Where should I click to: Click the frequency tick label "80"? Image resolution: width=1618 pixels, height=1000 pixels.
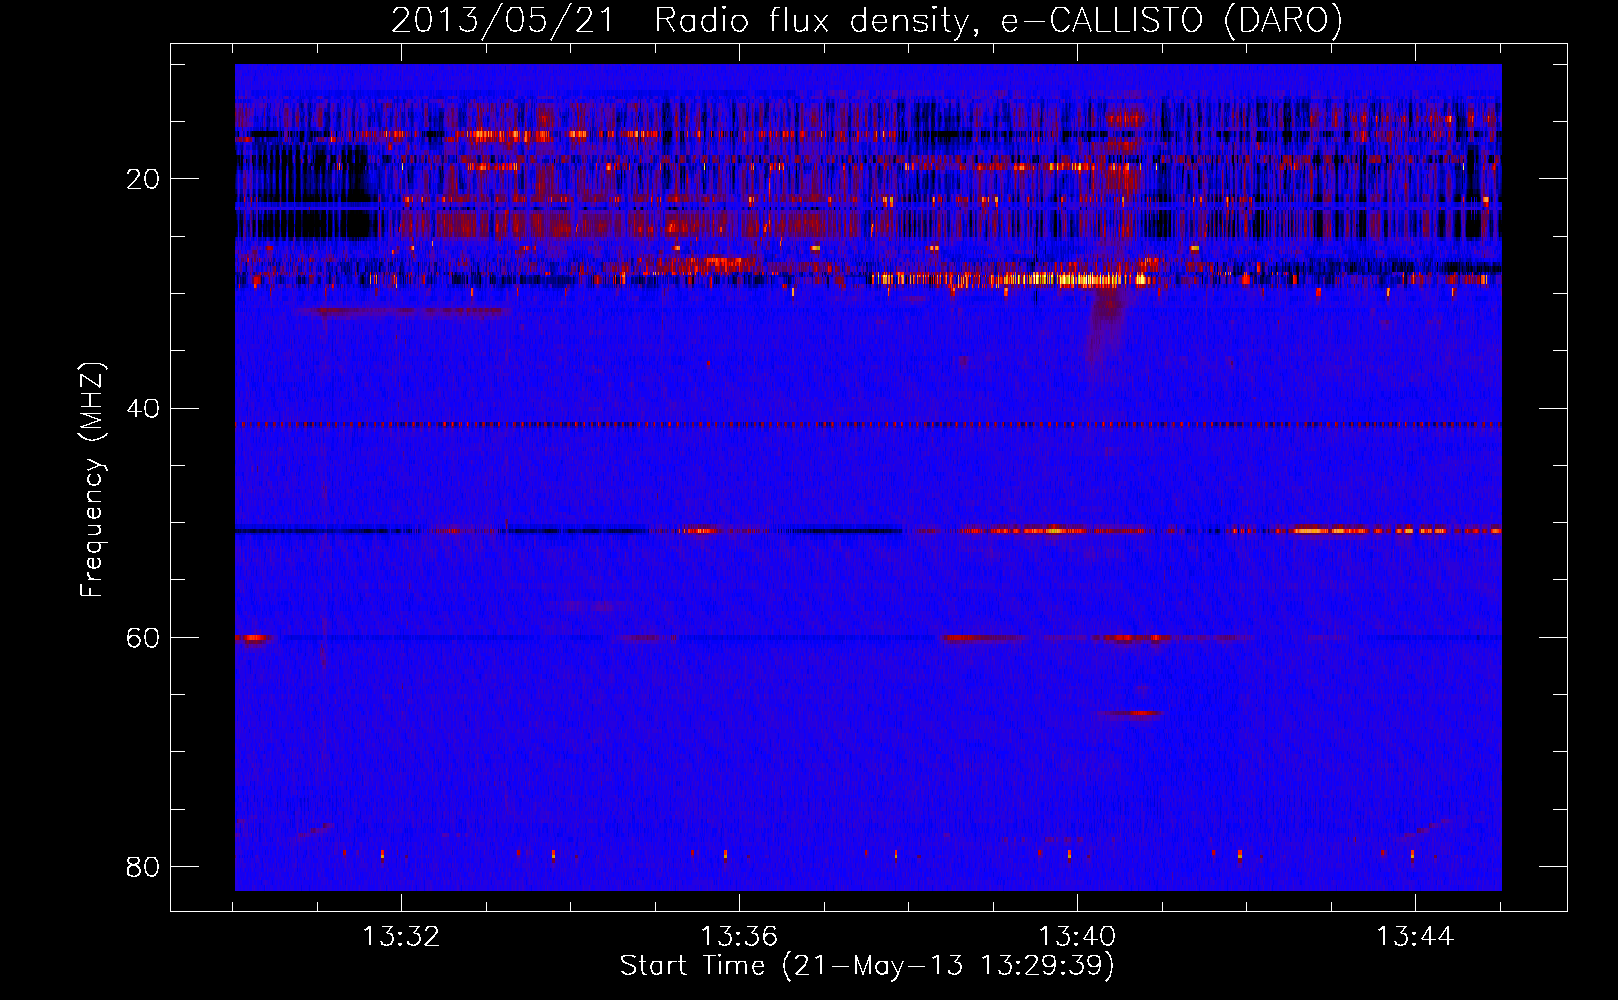click(x=143, y=866)
